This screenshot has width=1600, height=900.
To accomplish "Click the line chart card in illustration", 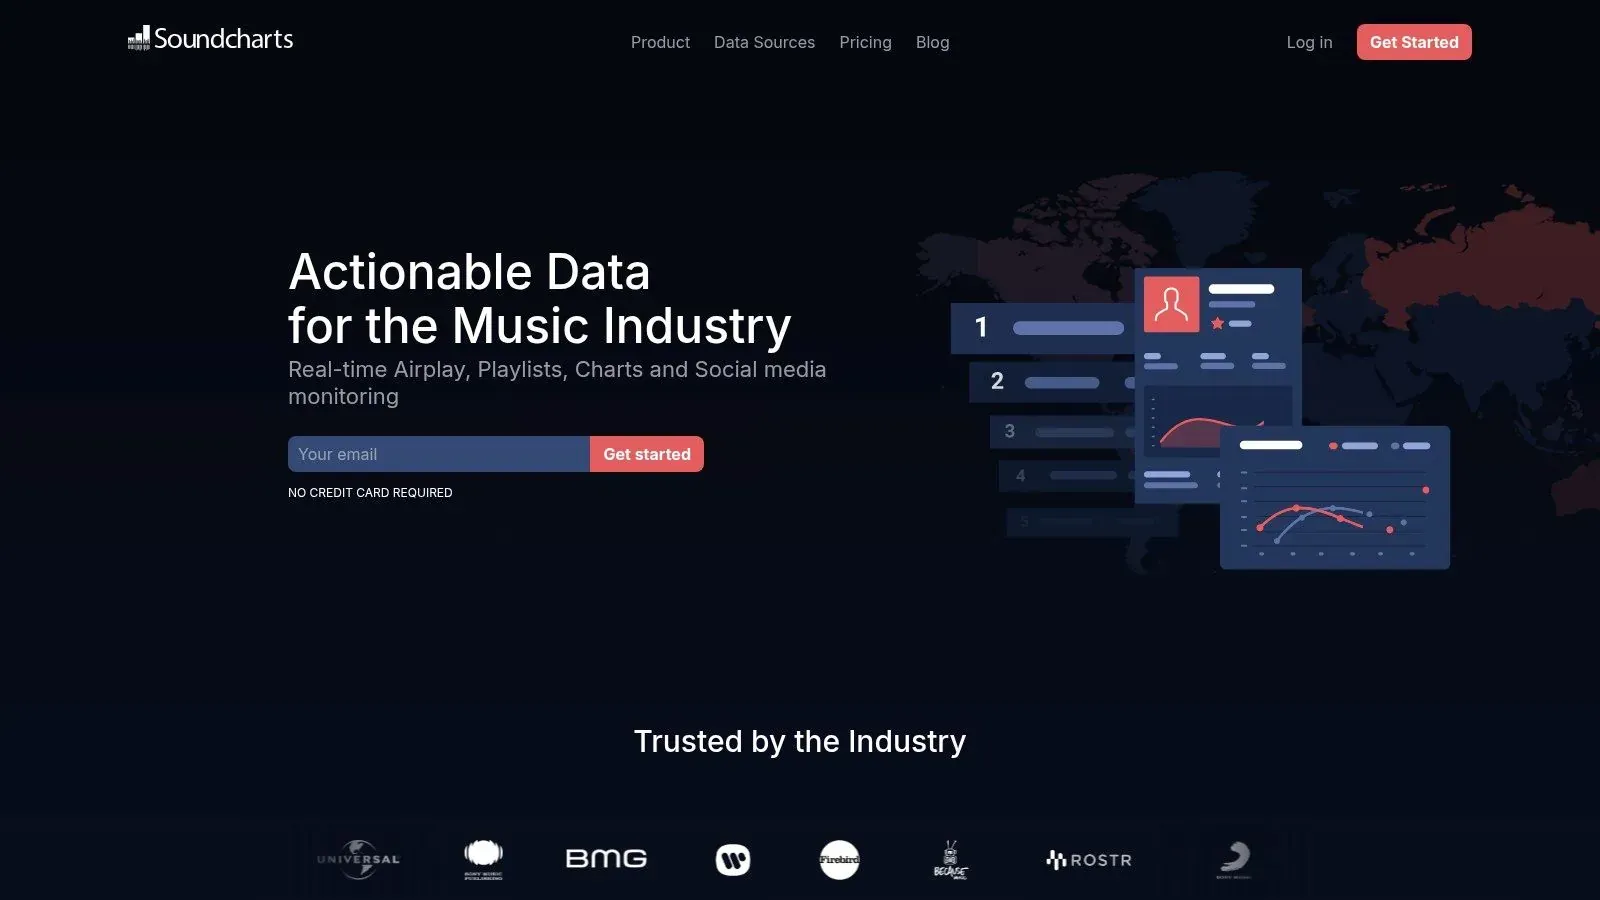I will (x=1335, y=498).
